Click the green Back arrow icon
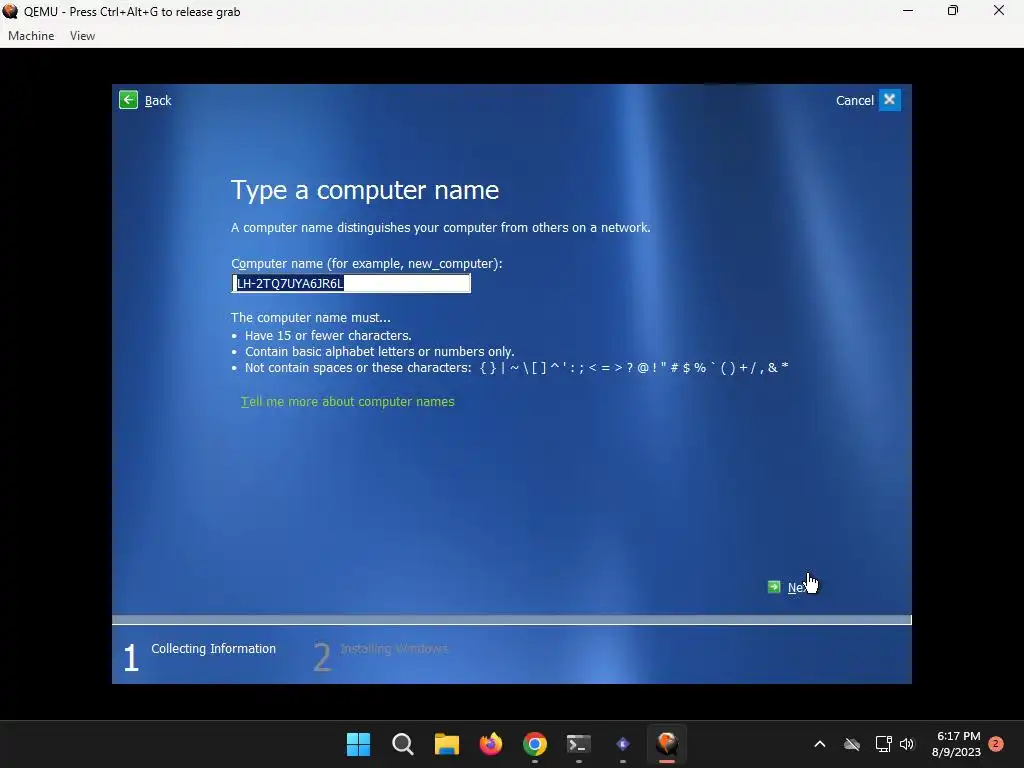Screen dimensions: 1024x768 click(129, 100)
